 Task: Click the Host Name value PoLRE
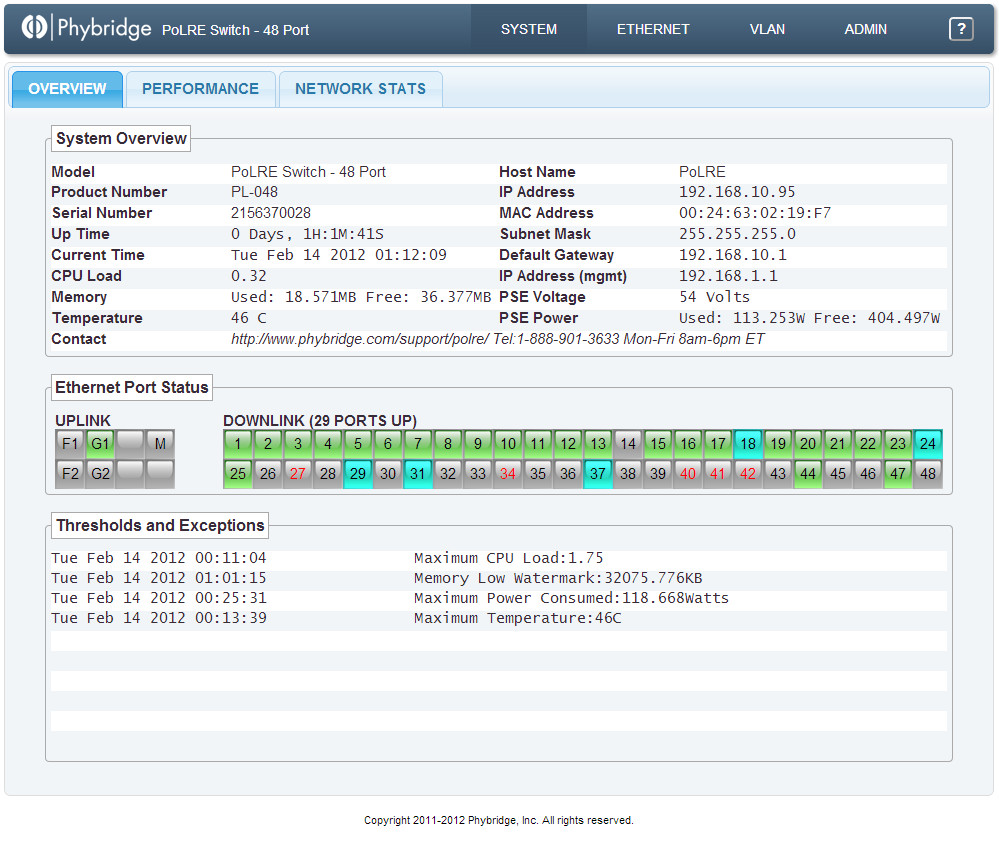click(702, 171)
